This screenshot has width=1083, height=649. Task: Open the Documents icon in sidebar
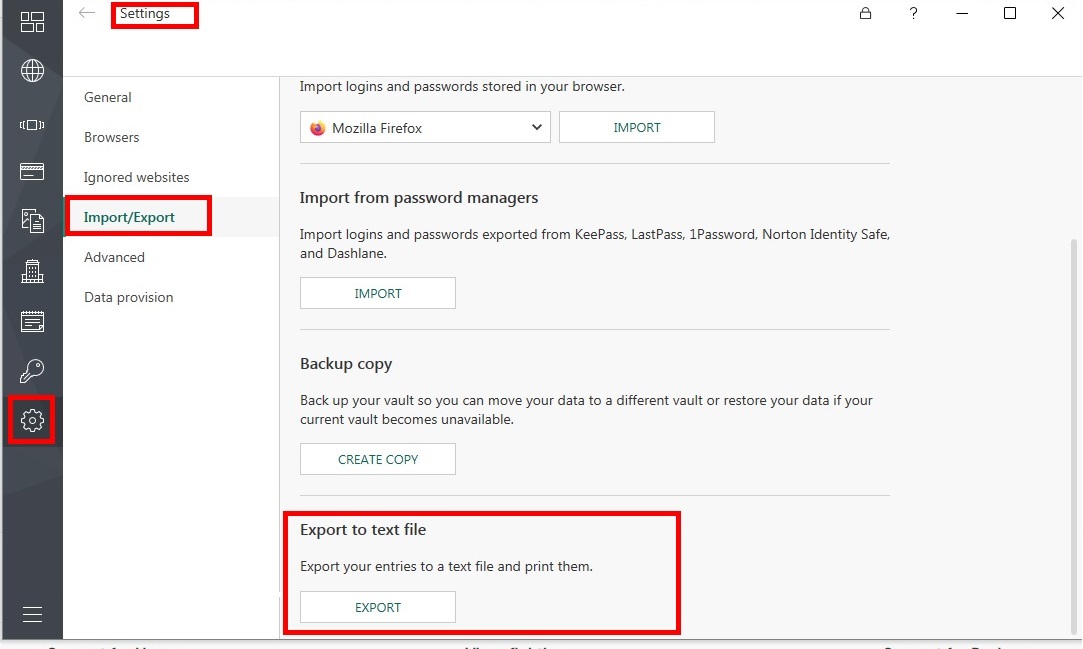[x=32, y=221]
